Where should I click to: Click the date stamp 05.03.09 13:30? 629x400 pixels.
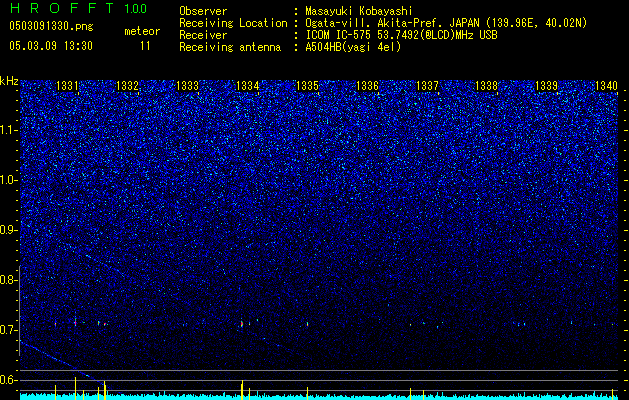[51, 46]
